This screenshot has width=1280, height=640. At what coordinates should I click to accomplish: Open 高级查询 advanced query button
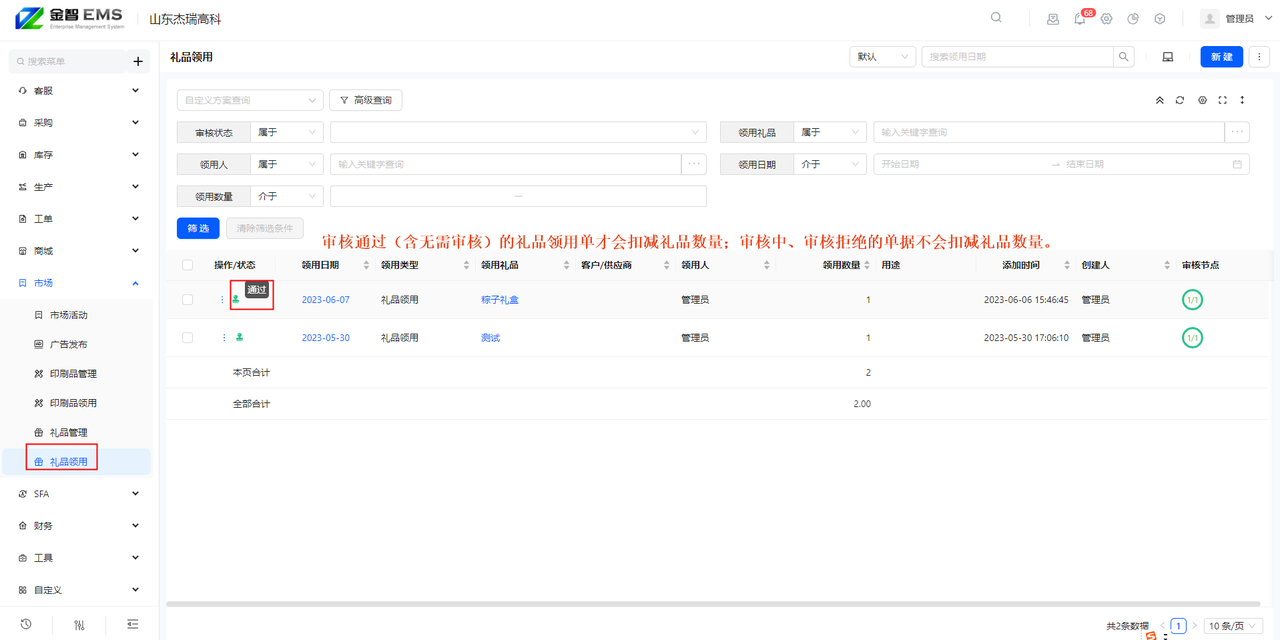pos(365,100)
